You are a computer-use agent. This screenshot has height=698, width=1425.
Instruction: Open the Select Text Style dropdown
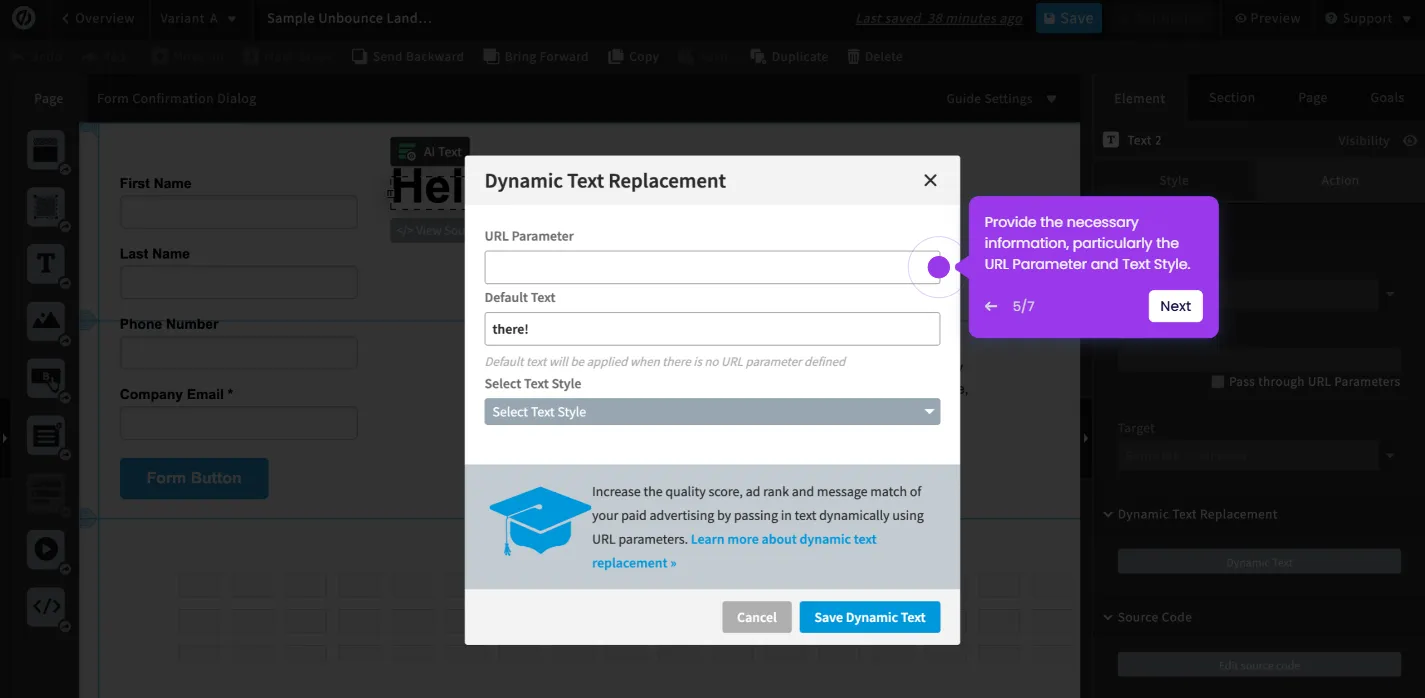[x=712, y=412]
